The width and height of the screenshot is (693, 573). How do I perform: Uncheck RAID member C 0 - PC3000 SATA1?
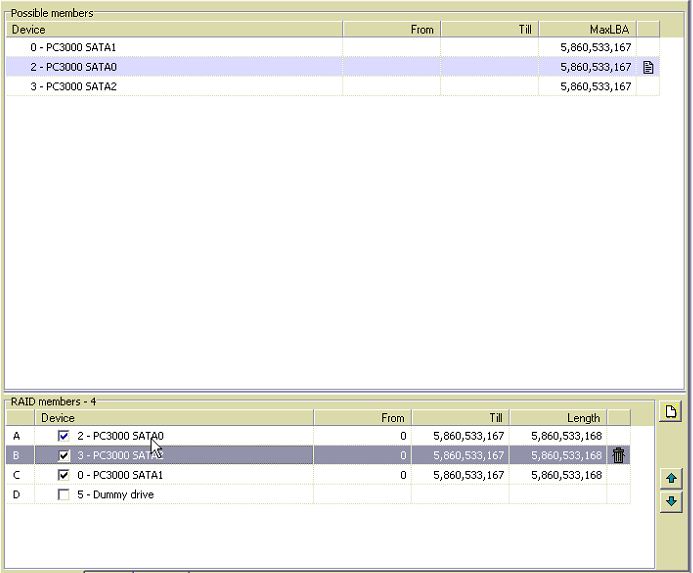(64, 475)
